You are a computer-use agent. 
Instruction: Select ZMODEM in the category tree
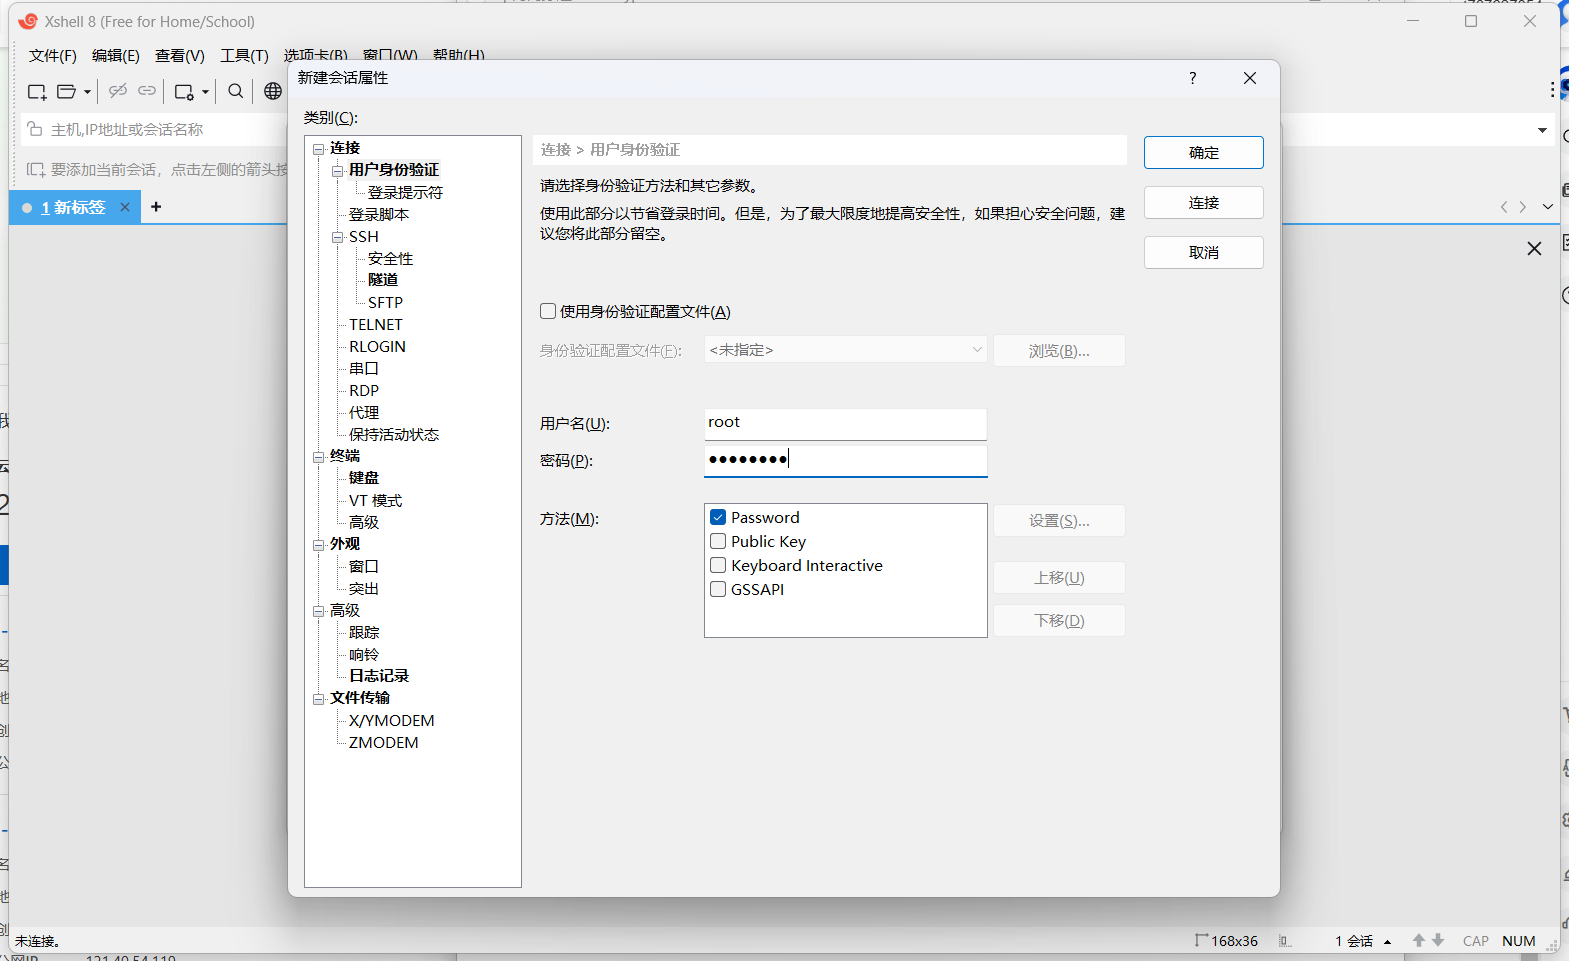pos(383,742)
